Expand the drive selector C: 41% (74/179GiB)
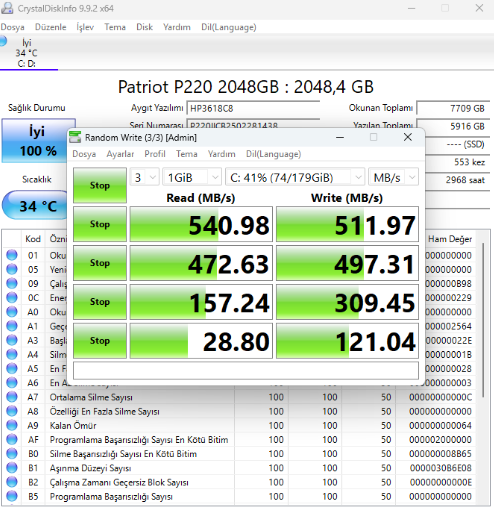The height and width of the screenshot is (511, 494). click(295, 178)
